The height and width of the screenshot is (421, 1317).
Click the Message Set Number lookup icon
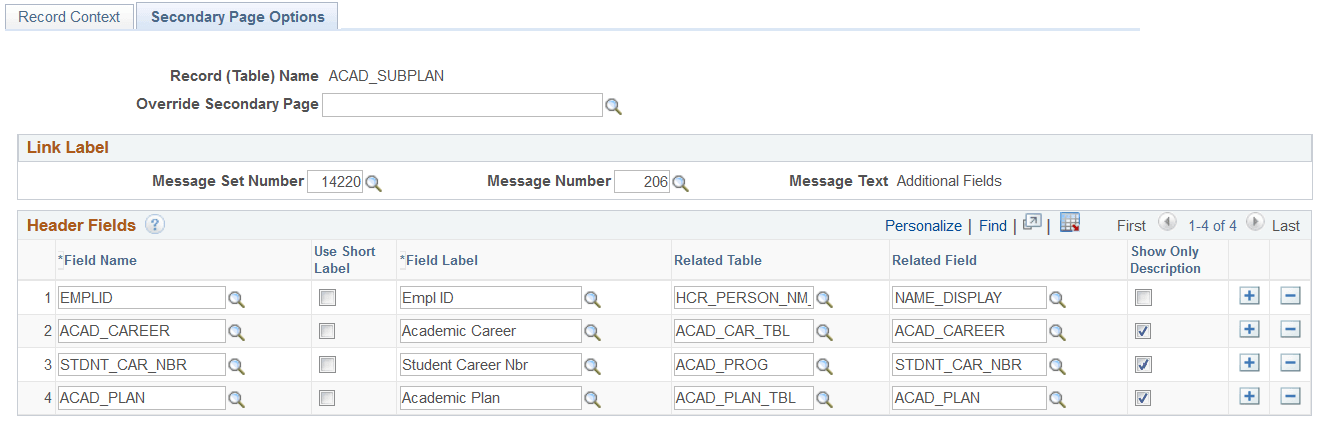point(373,183)
